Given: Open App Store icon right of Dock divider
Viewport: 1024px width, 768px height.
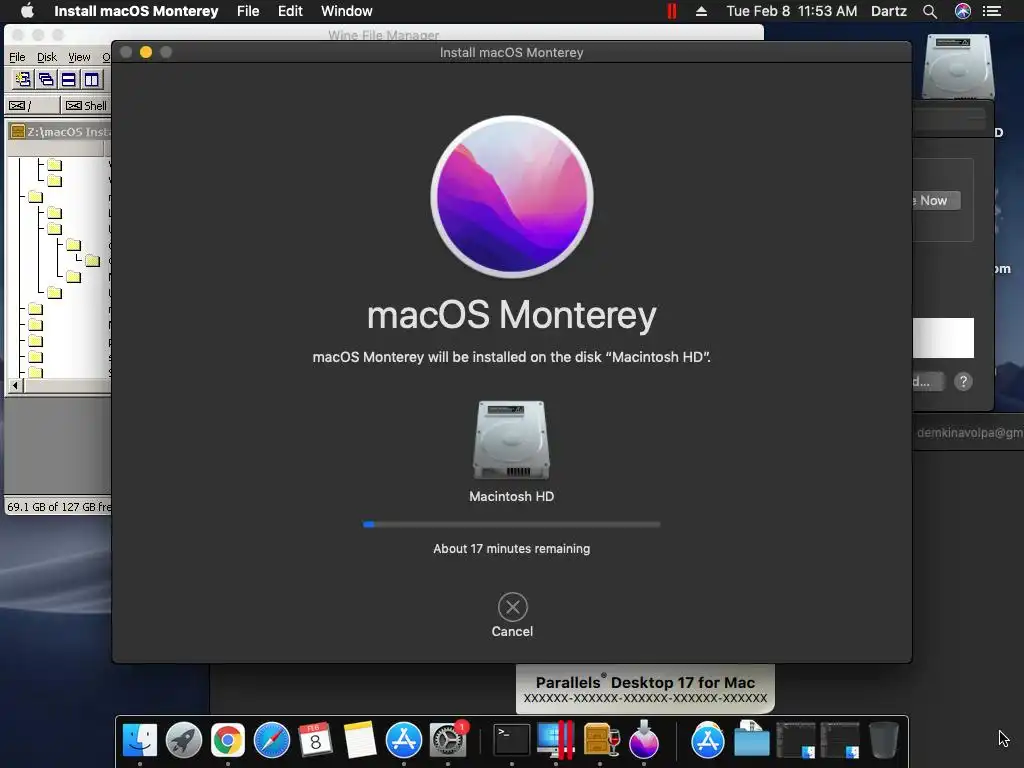Looking at the screenshot, I should 708,740.
